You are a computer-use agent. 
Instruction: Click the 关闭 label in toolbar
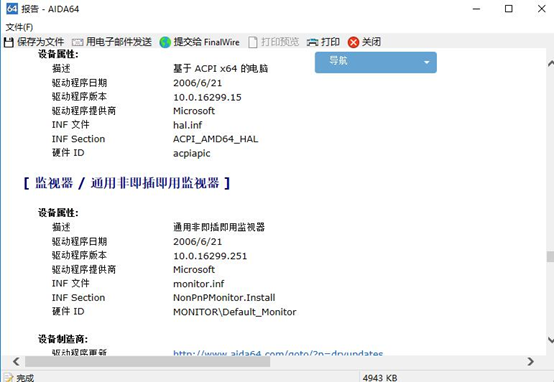click(x=371, y=42)
